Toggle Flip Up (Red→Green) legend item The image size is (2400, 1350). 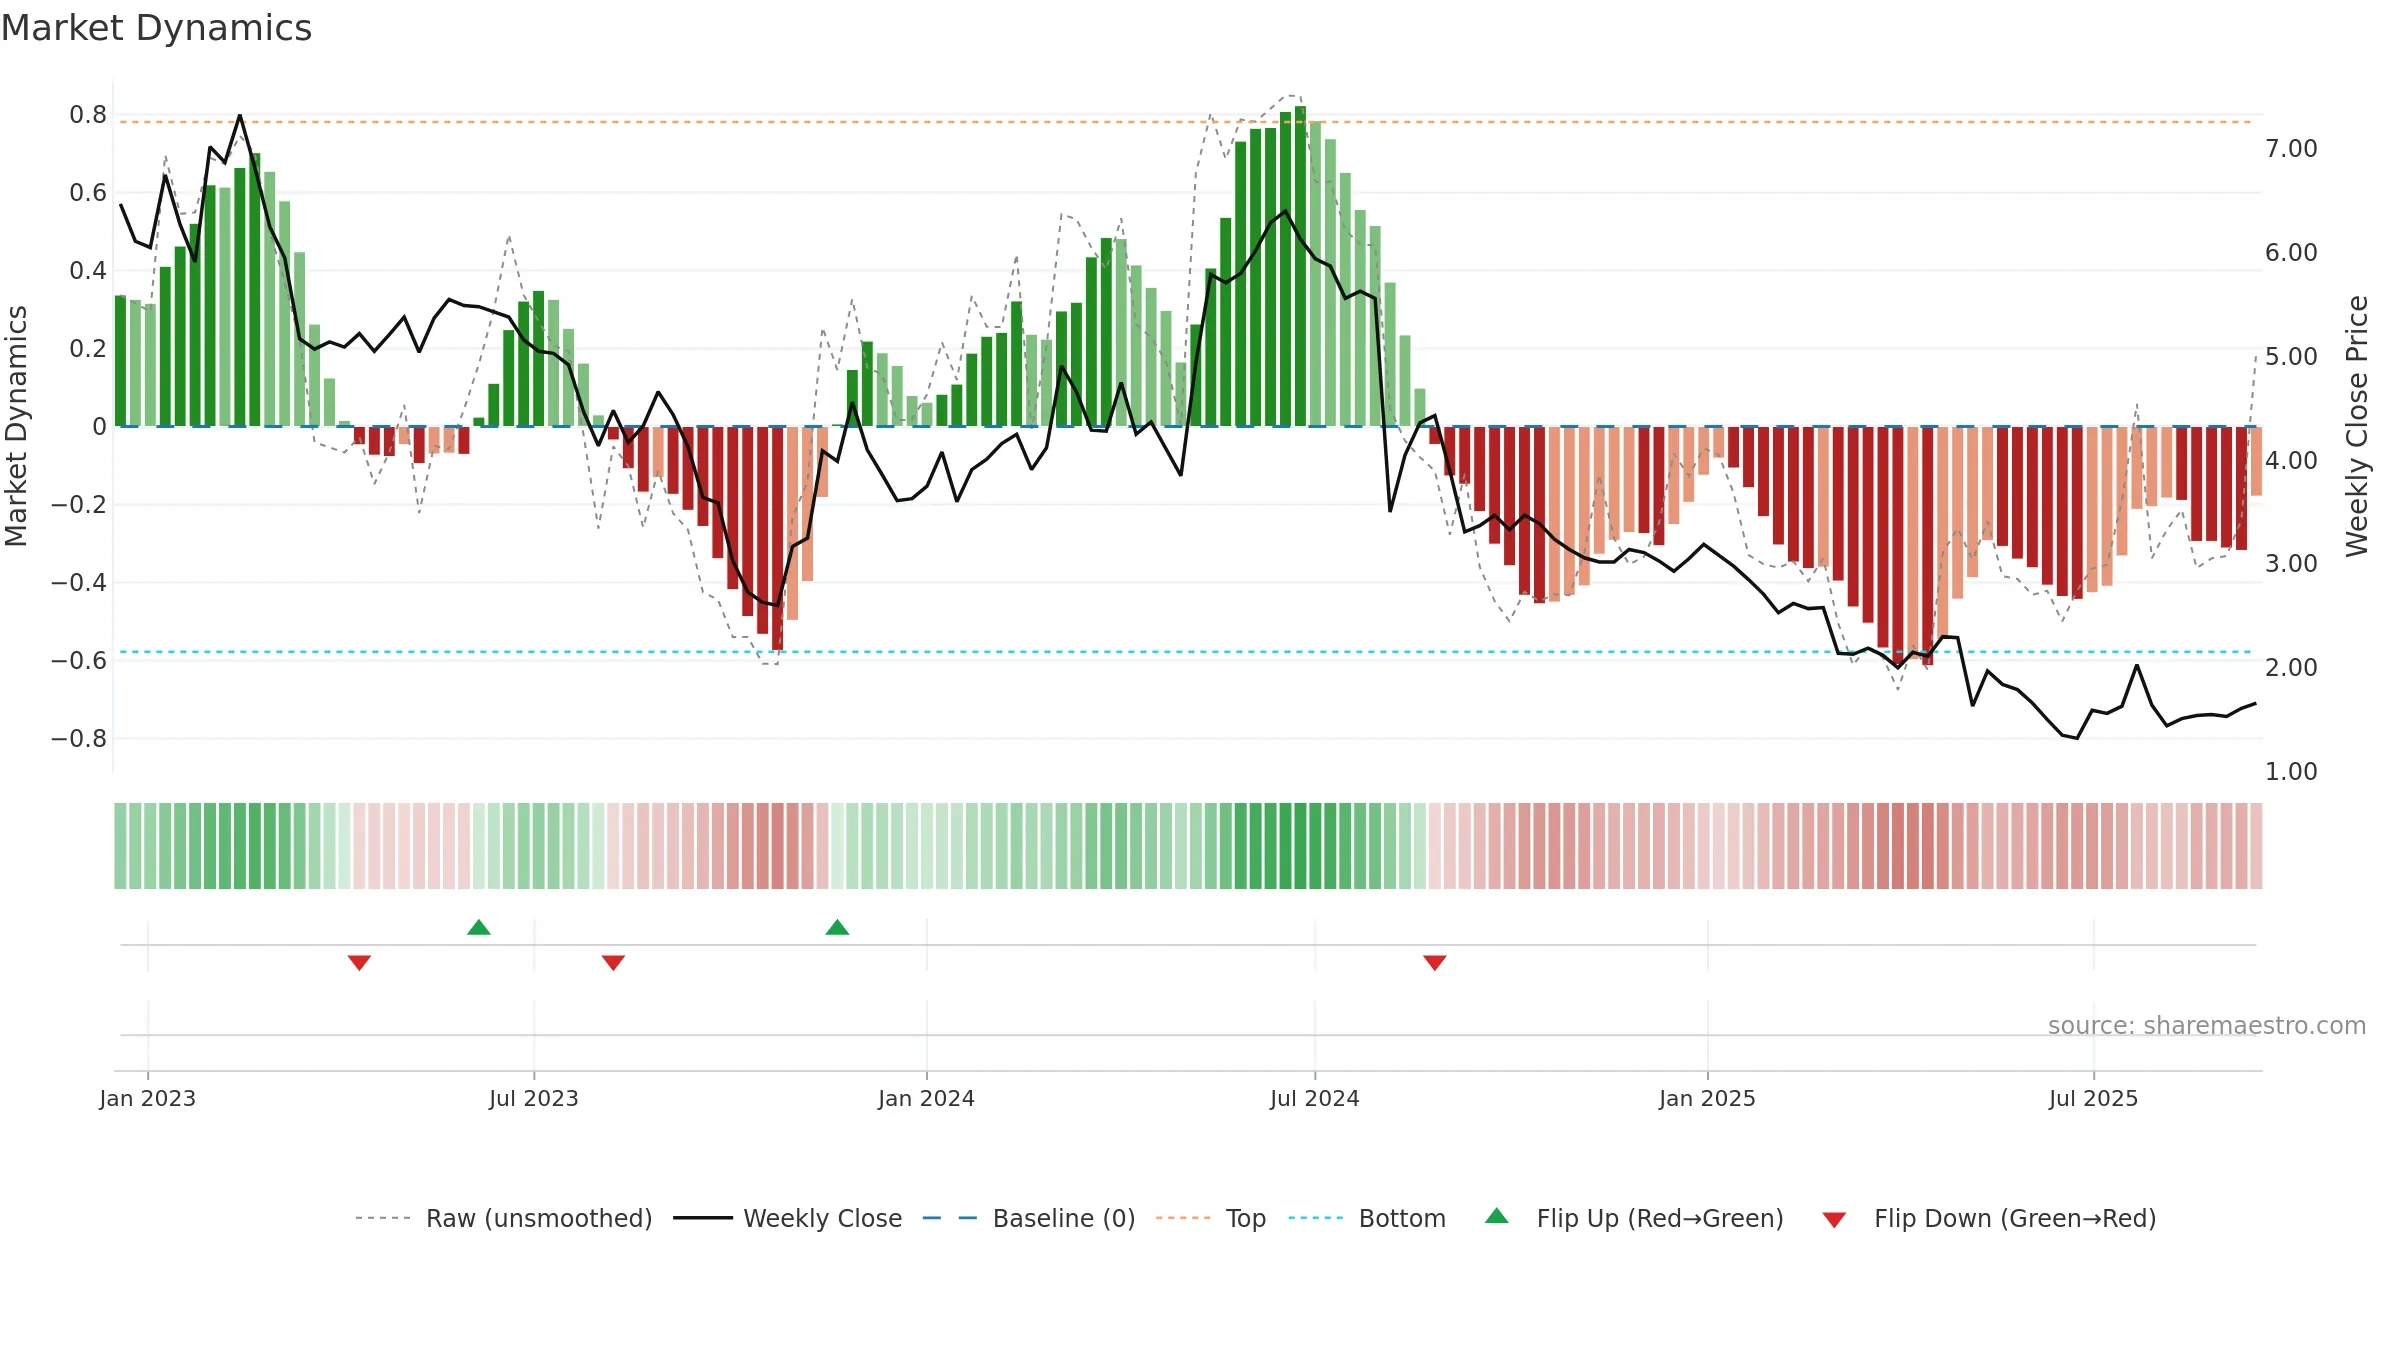[x=1634, y=1218]
